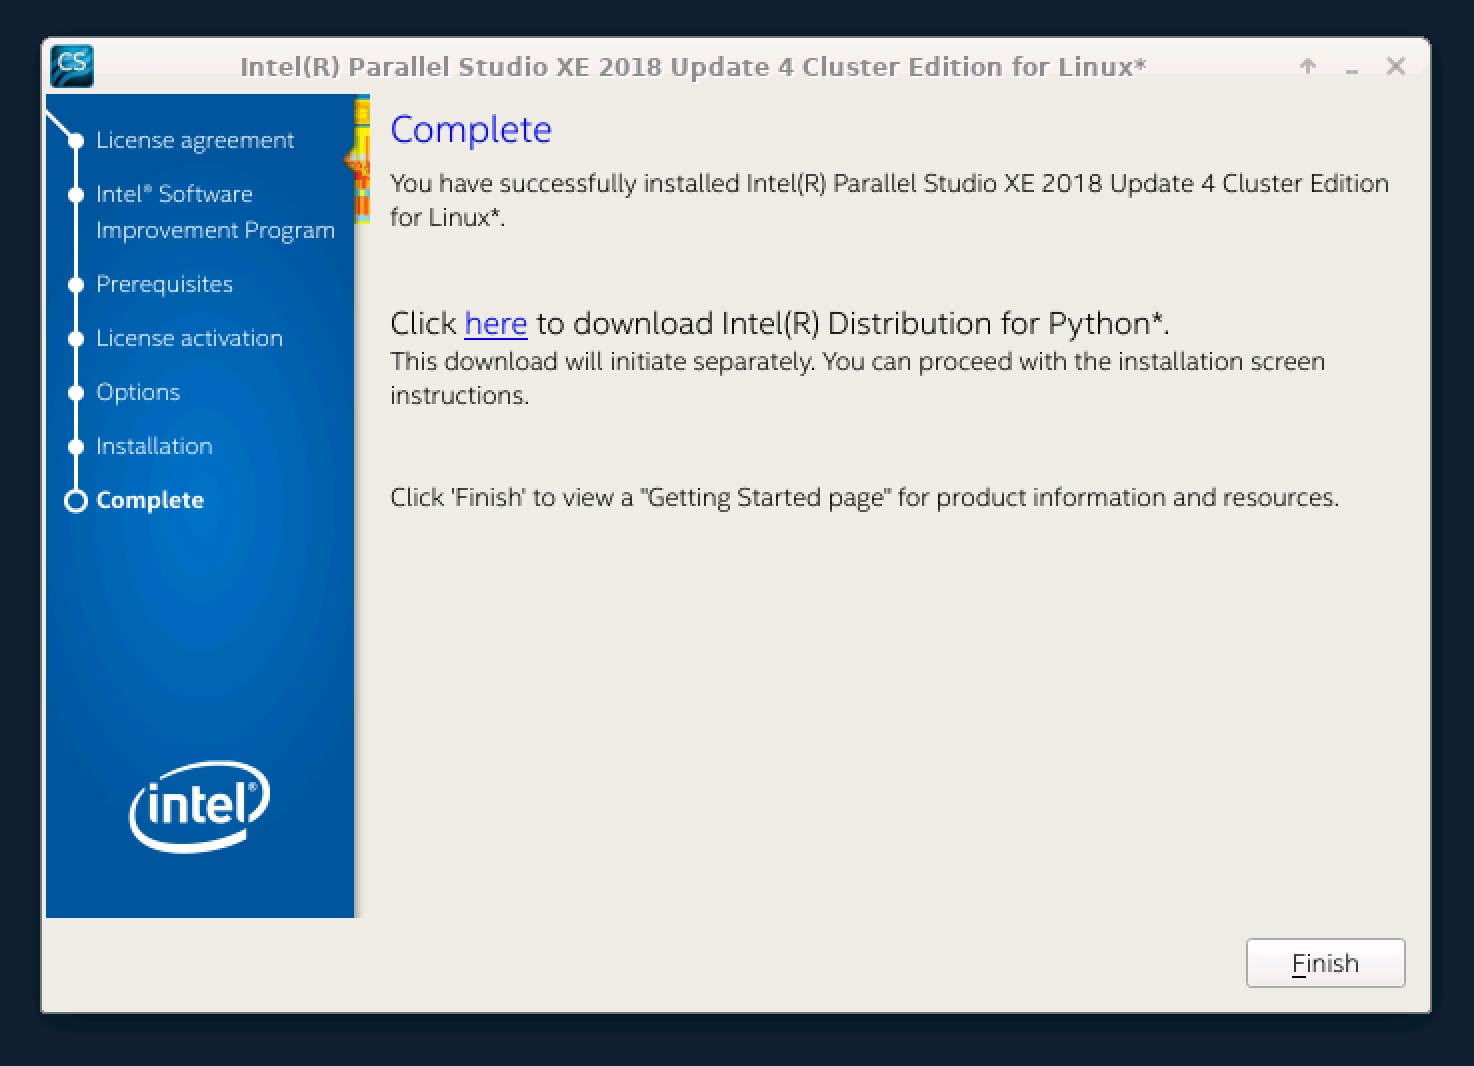Go to the Prerequisites step
The image size is (1474, 1066).
(x=164, y=285)
